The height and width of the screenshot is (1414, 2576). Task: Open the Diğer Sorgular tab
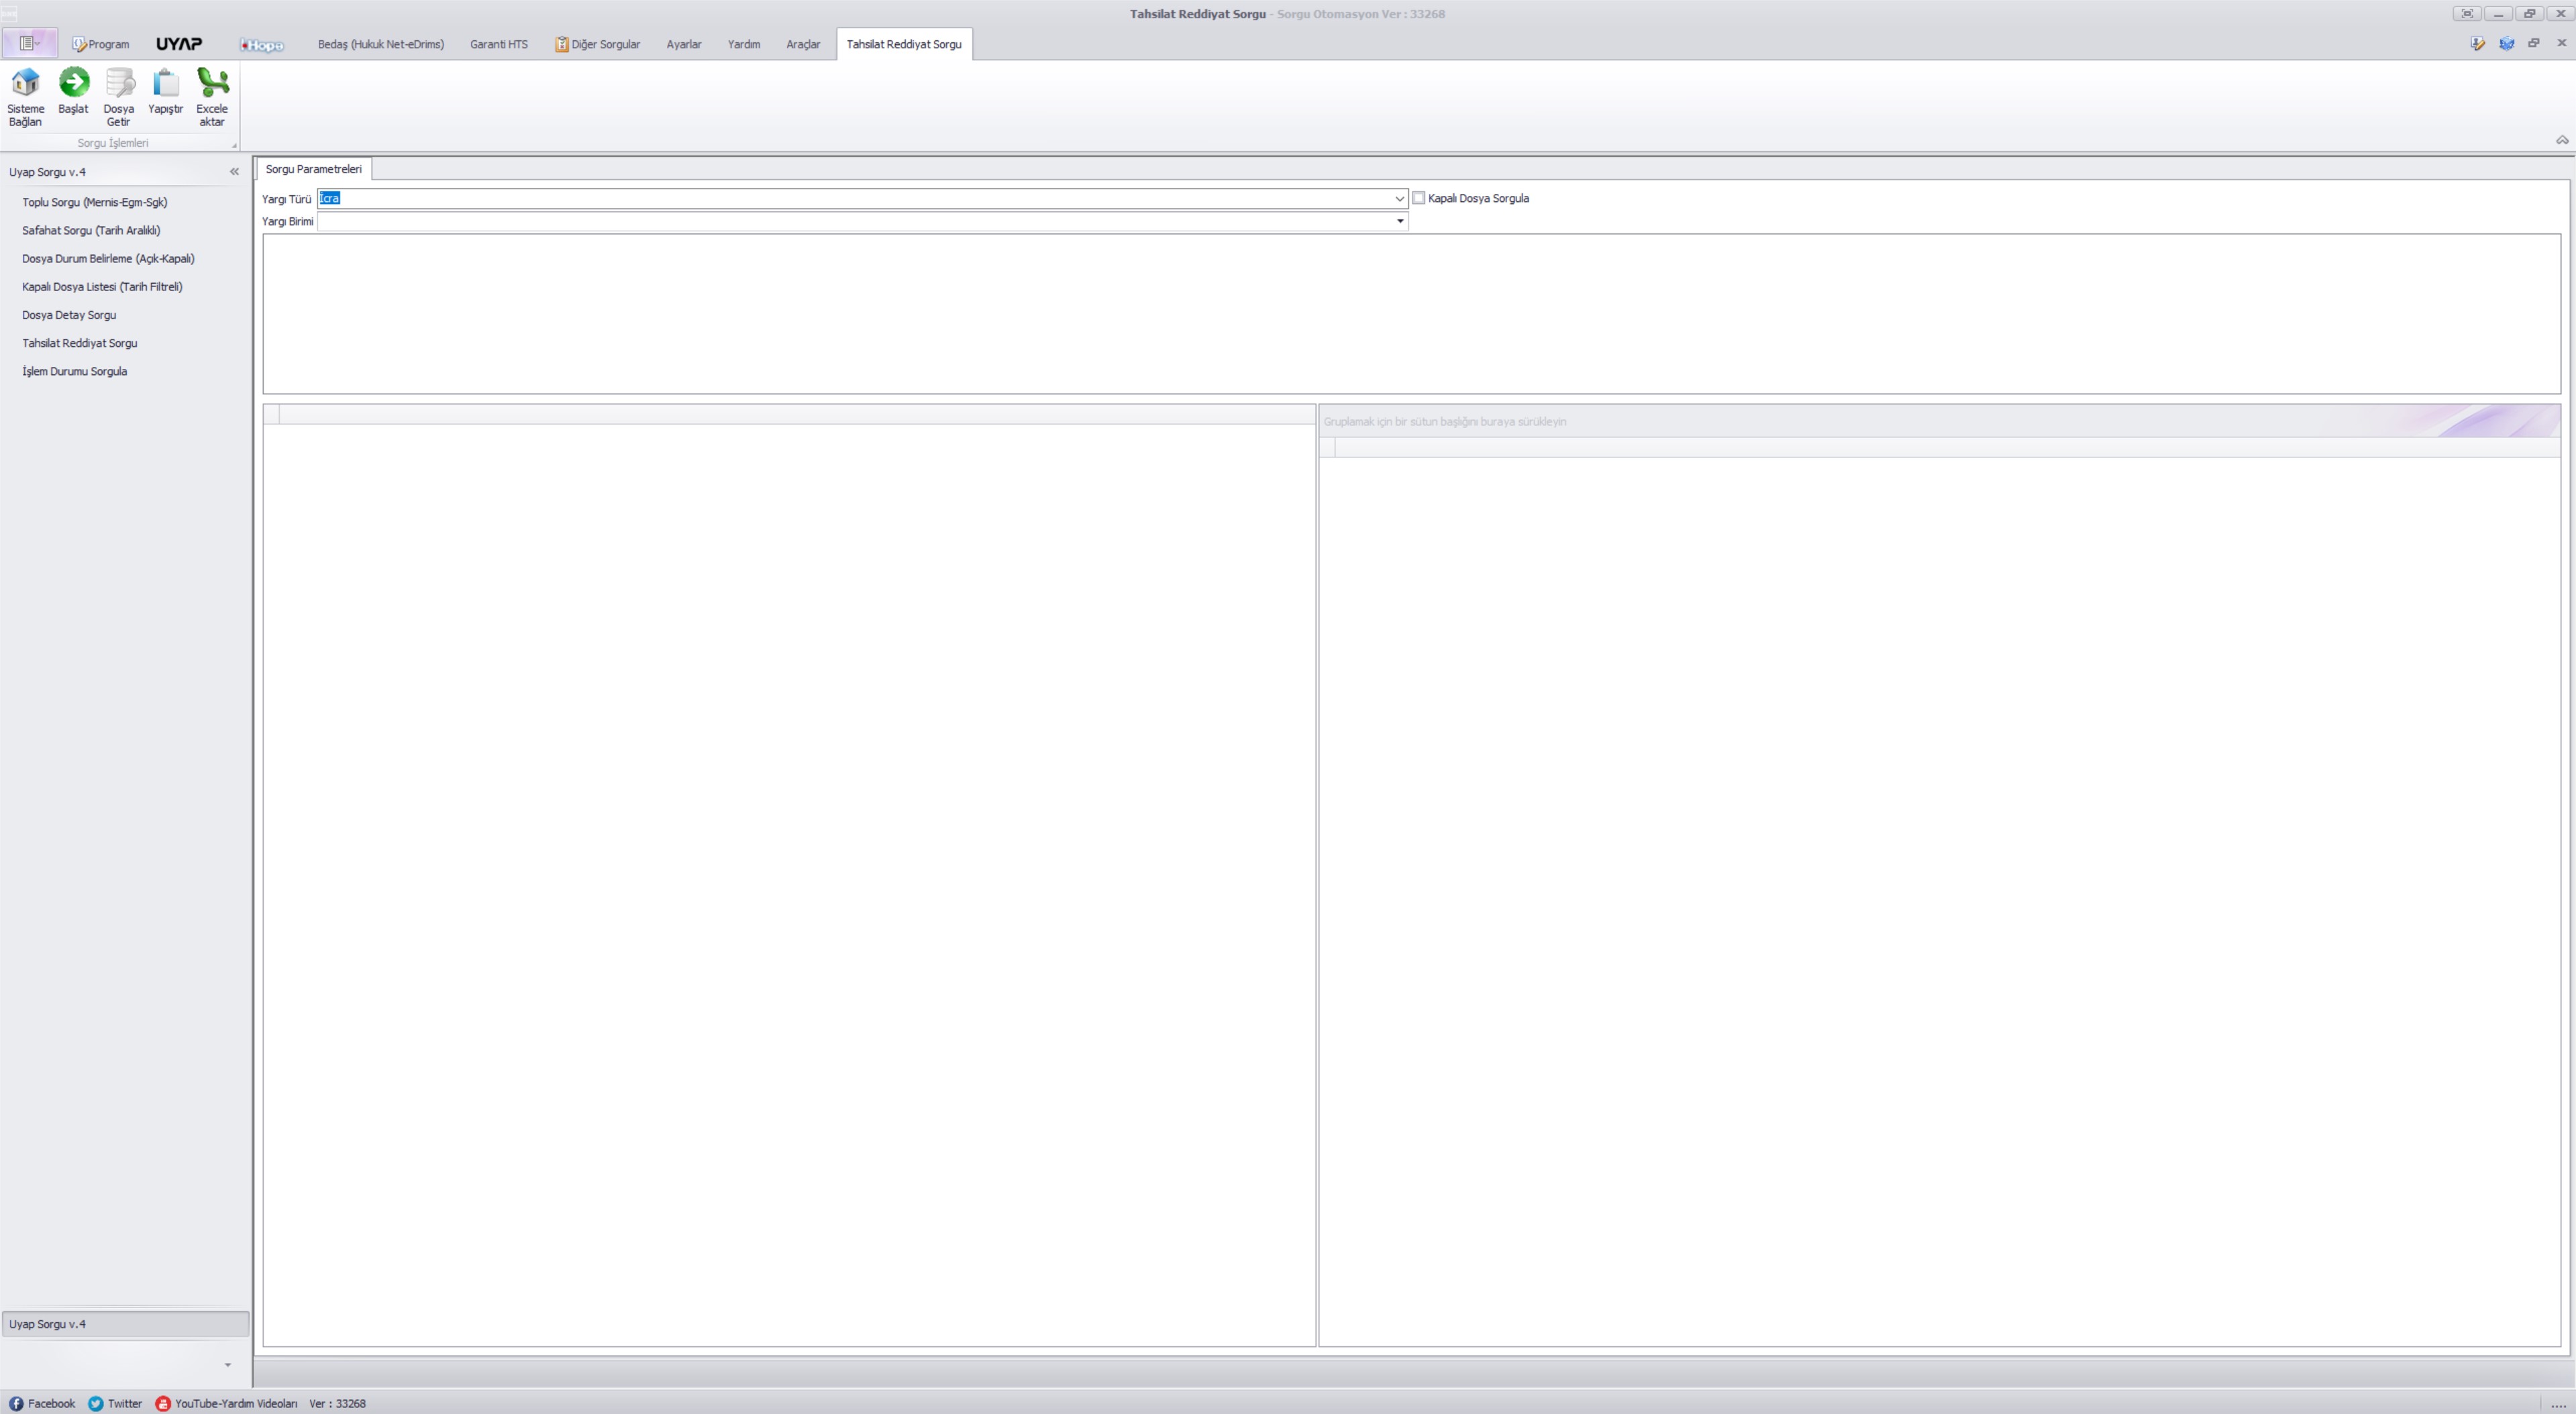[x=598, y=44]
